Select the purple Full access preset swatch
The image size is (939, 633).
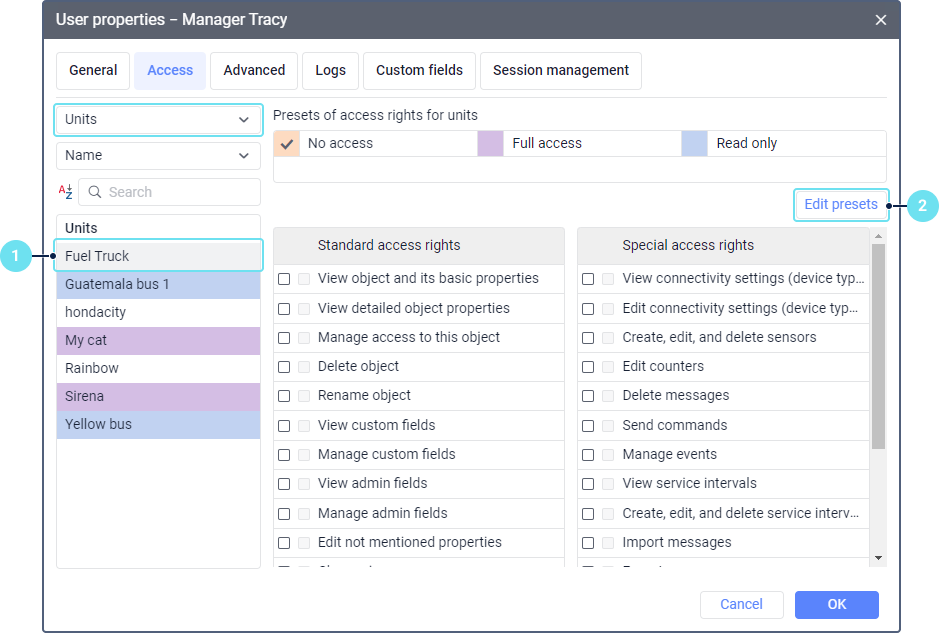(x=490, y=143)
